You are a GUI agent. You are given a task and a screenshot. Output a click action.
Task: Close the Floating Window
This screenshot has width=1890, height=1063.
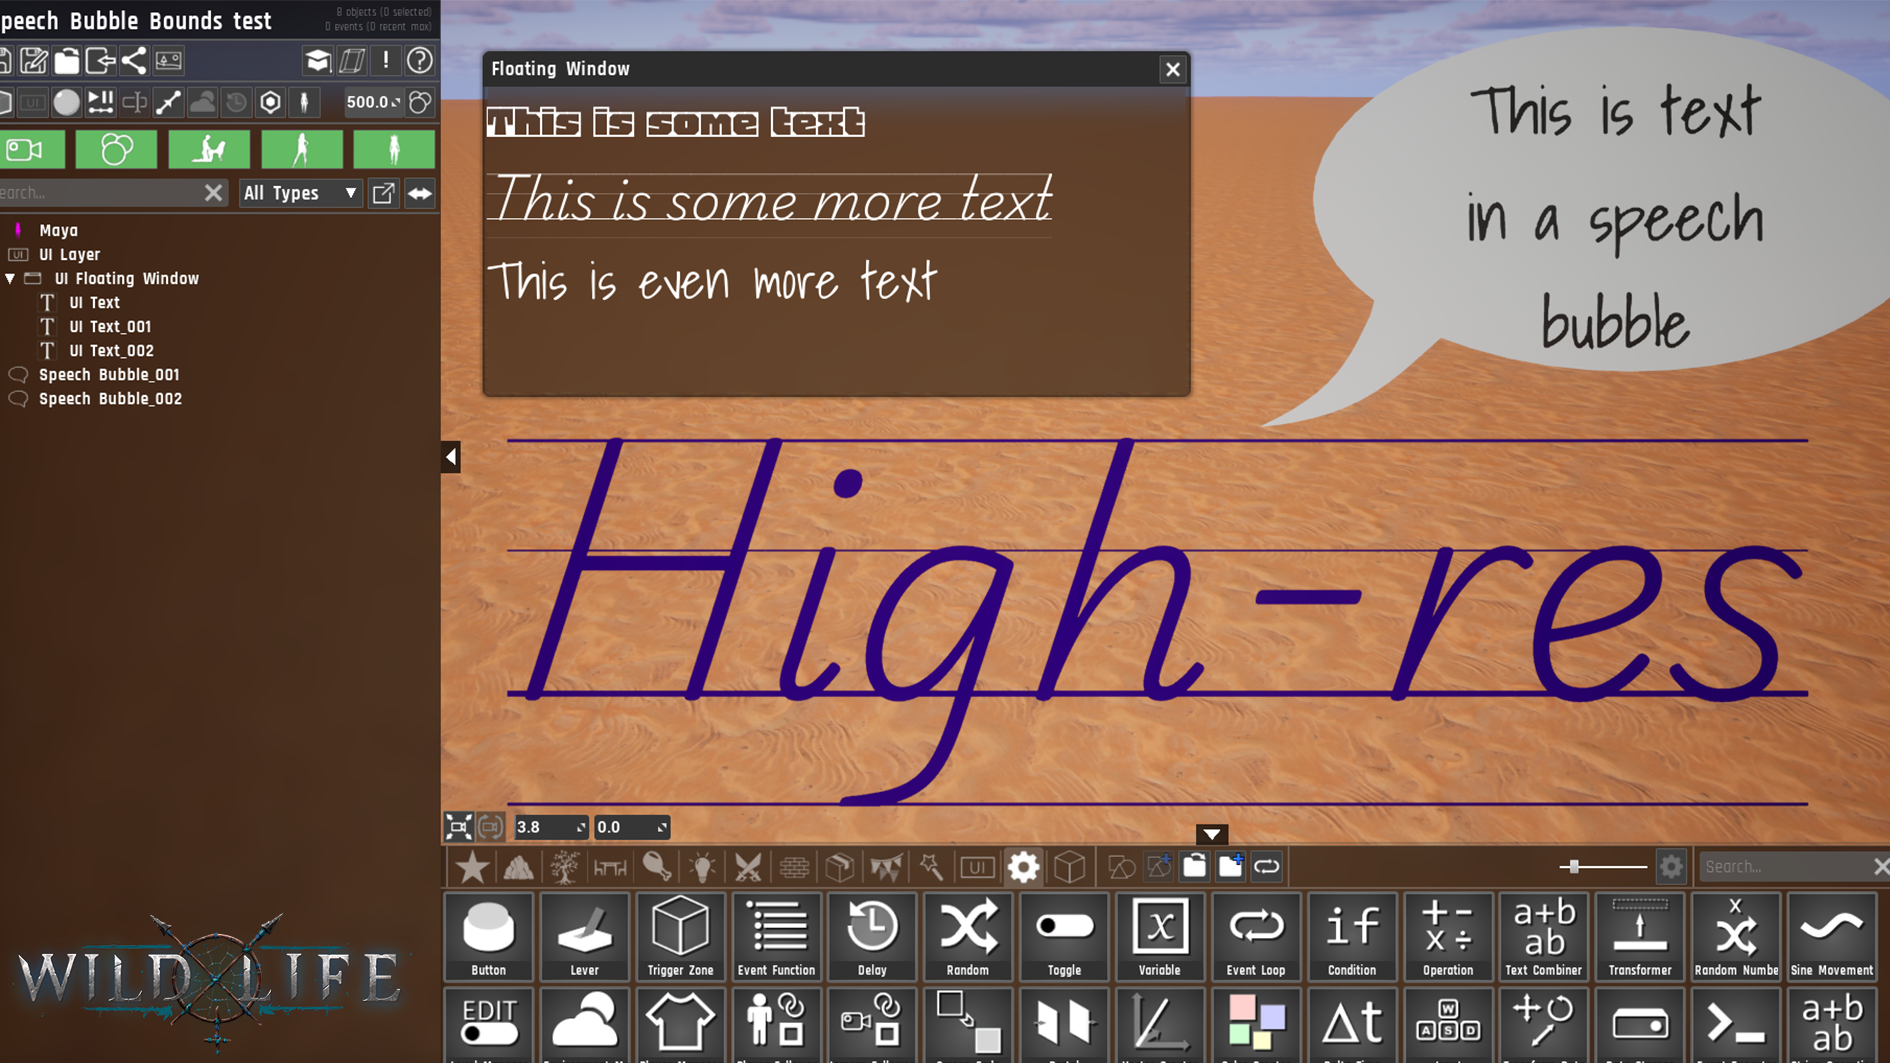1172,69
